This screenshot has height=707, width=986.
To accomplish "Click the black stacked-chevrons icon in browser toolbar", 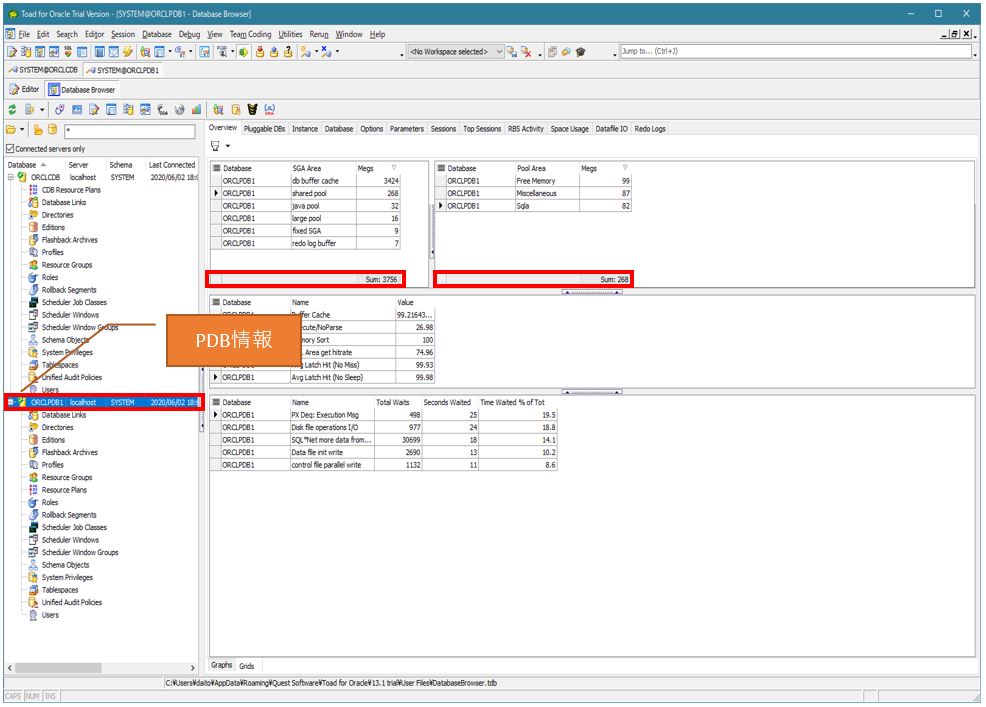I will click(x=252, y=109).
